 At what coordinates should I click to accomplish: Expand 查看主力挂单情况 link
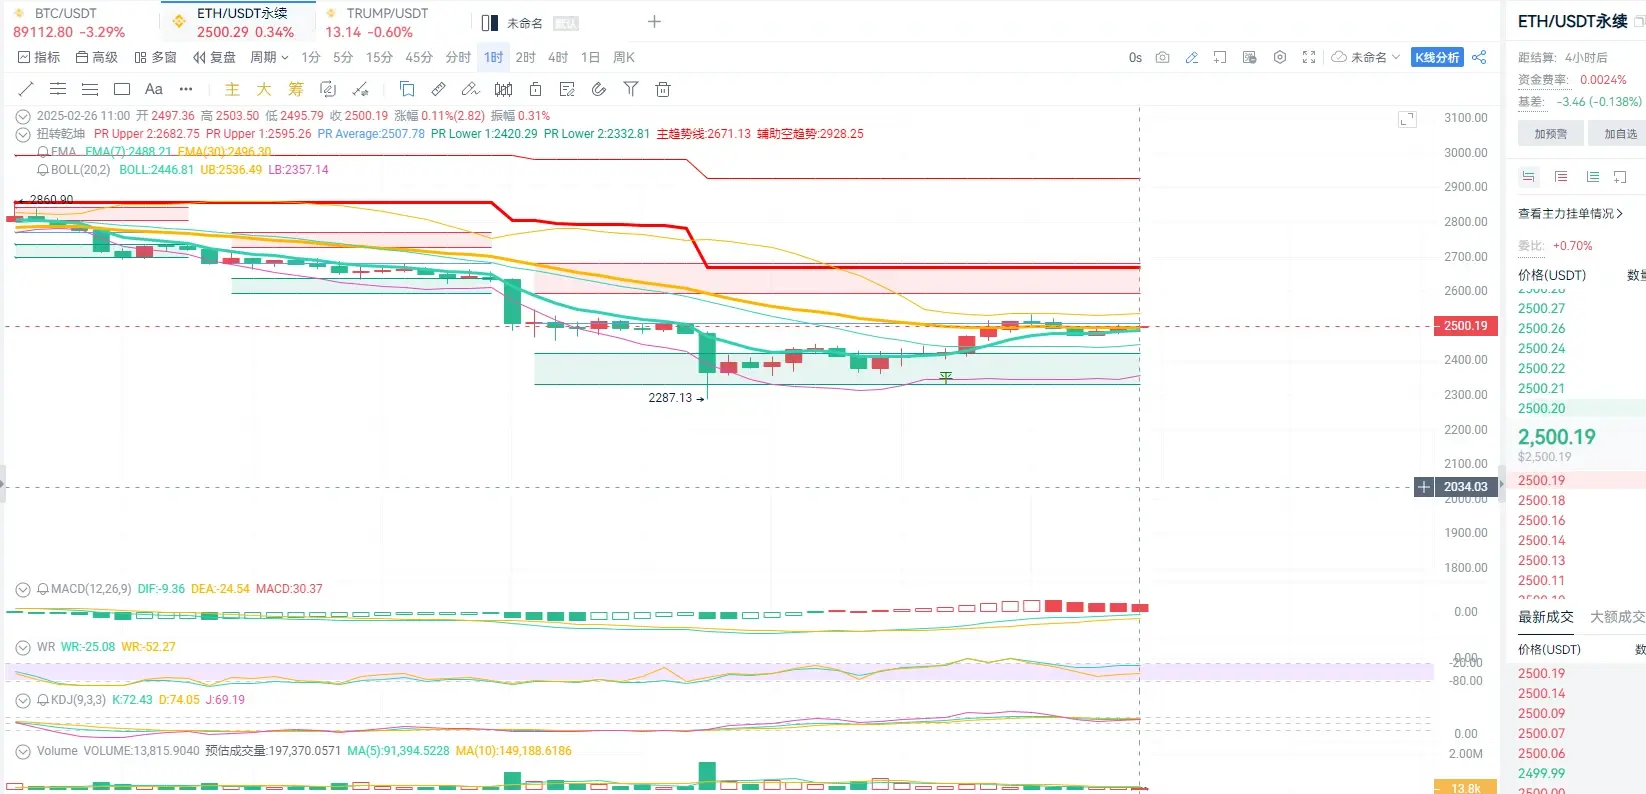pos(1570,214)
